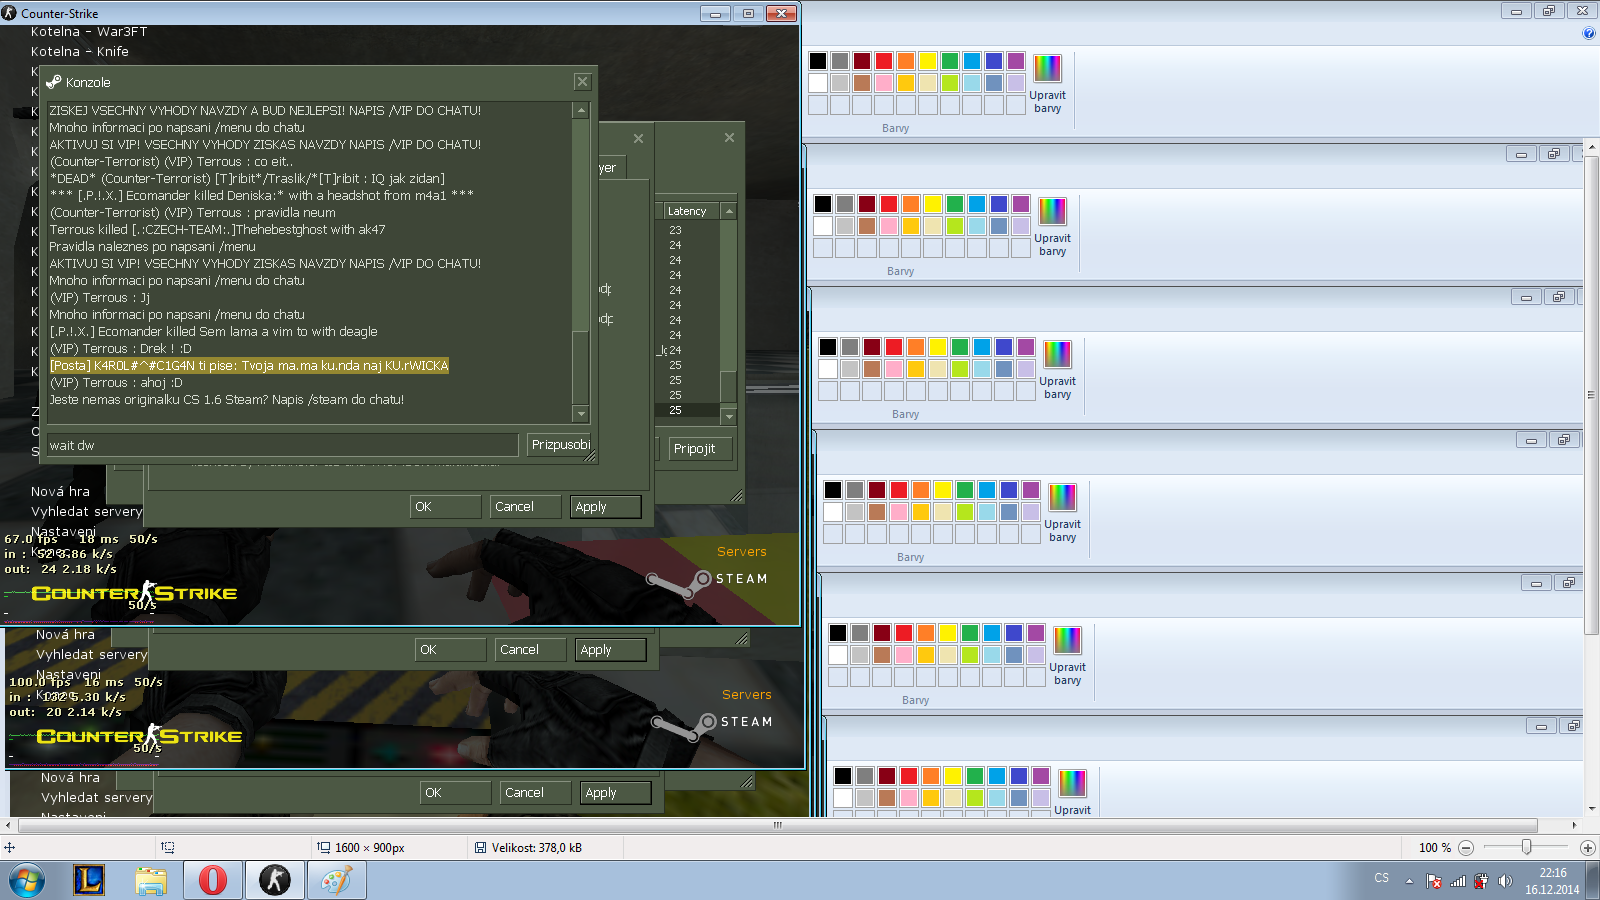Image resolution: width=1600 pixels, height=900 pixels.
Task: Launch Opera browser from the taskbar
Action: [x=212, y=880]
